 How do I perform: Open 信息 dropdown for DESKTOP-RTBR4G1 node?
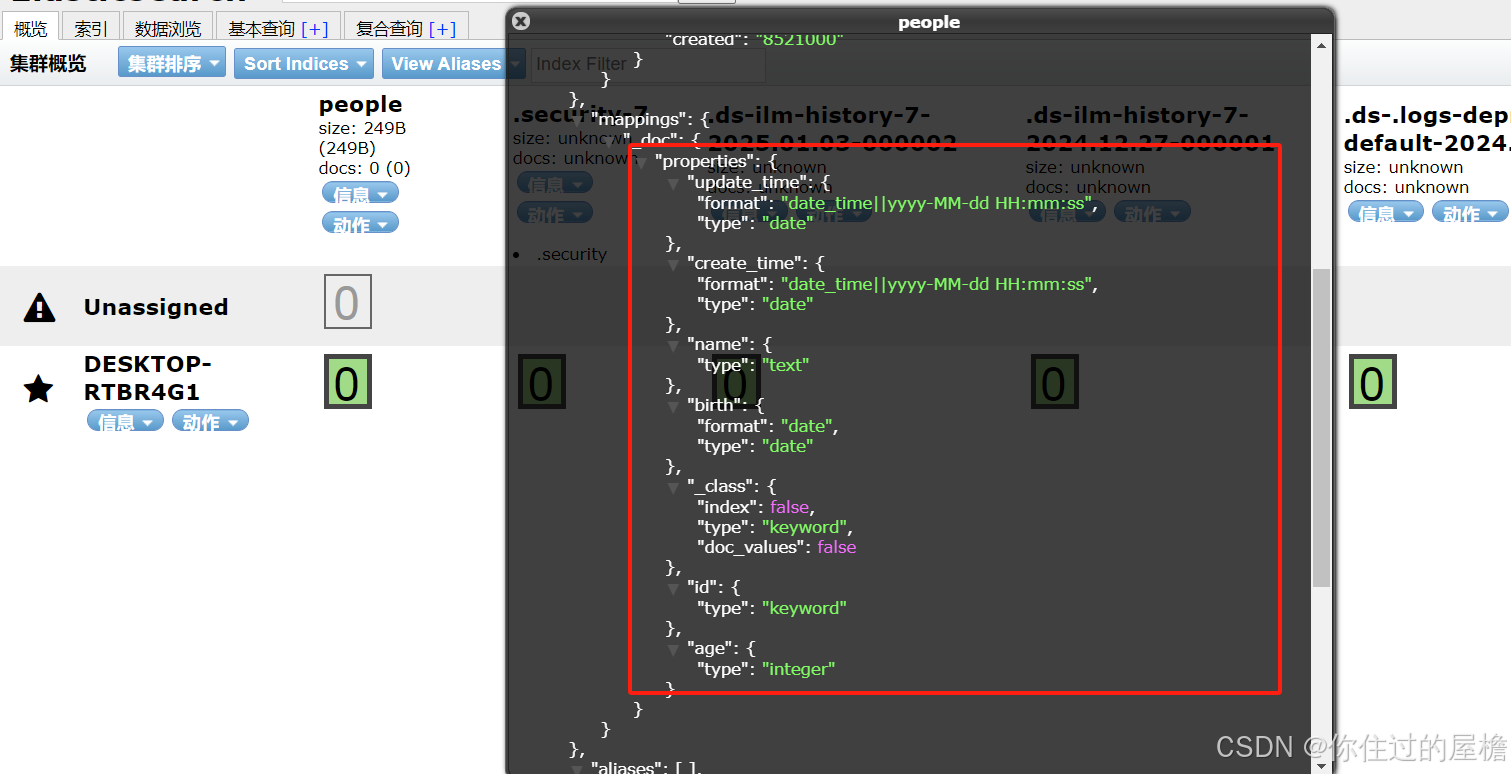(125, 421)
